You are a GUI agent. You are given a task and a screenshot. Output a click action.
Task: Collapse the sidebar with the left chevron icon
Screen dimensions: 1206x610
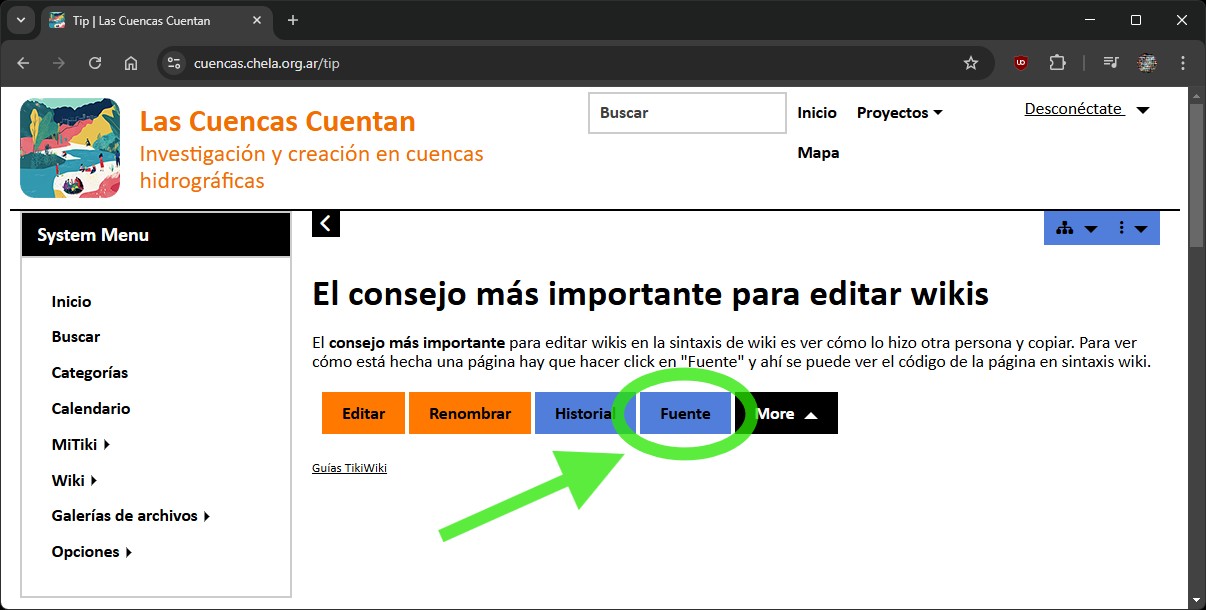pyautogui.click(x=326, y=223)
